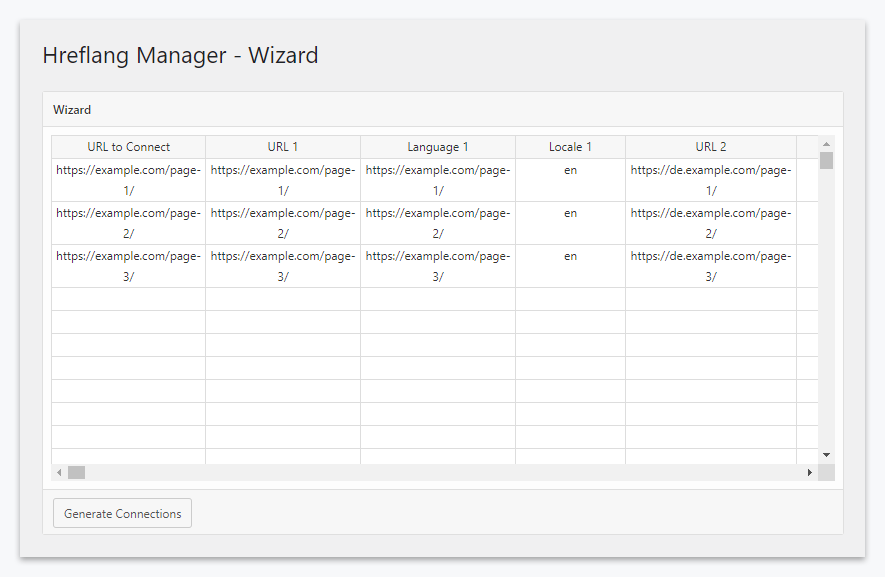This screenshot has height=577, width=885.
Task: Click the de.example.com page-1 cell in URL 2
Action: coord(711,180)
